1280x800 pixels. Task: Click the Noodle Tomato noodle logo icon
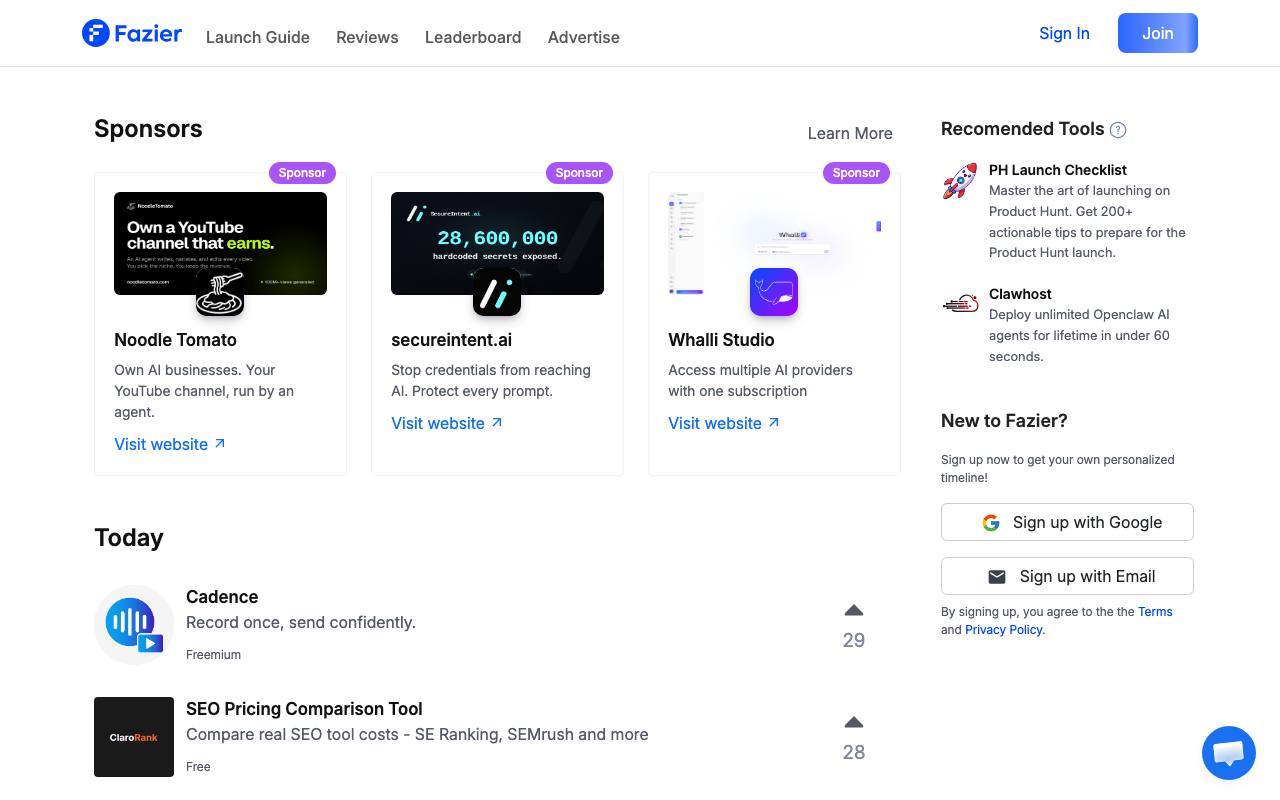point(220,292)
